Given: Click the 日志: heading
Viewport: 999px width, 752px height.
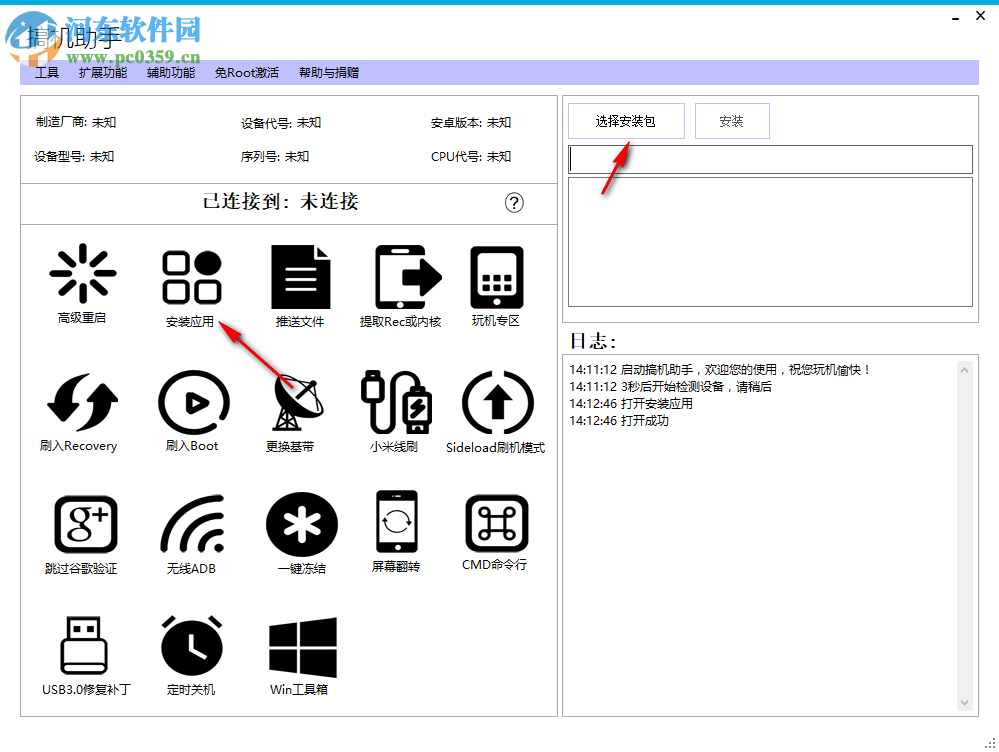Looking at the screenshot, I should [593, 342].
